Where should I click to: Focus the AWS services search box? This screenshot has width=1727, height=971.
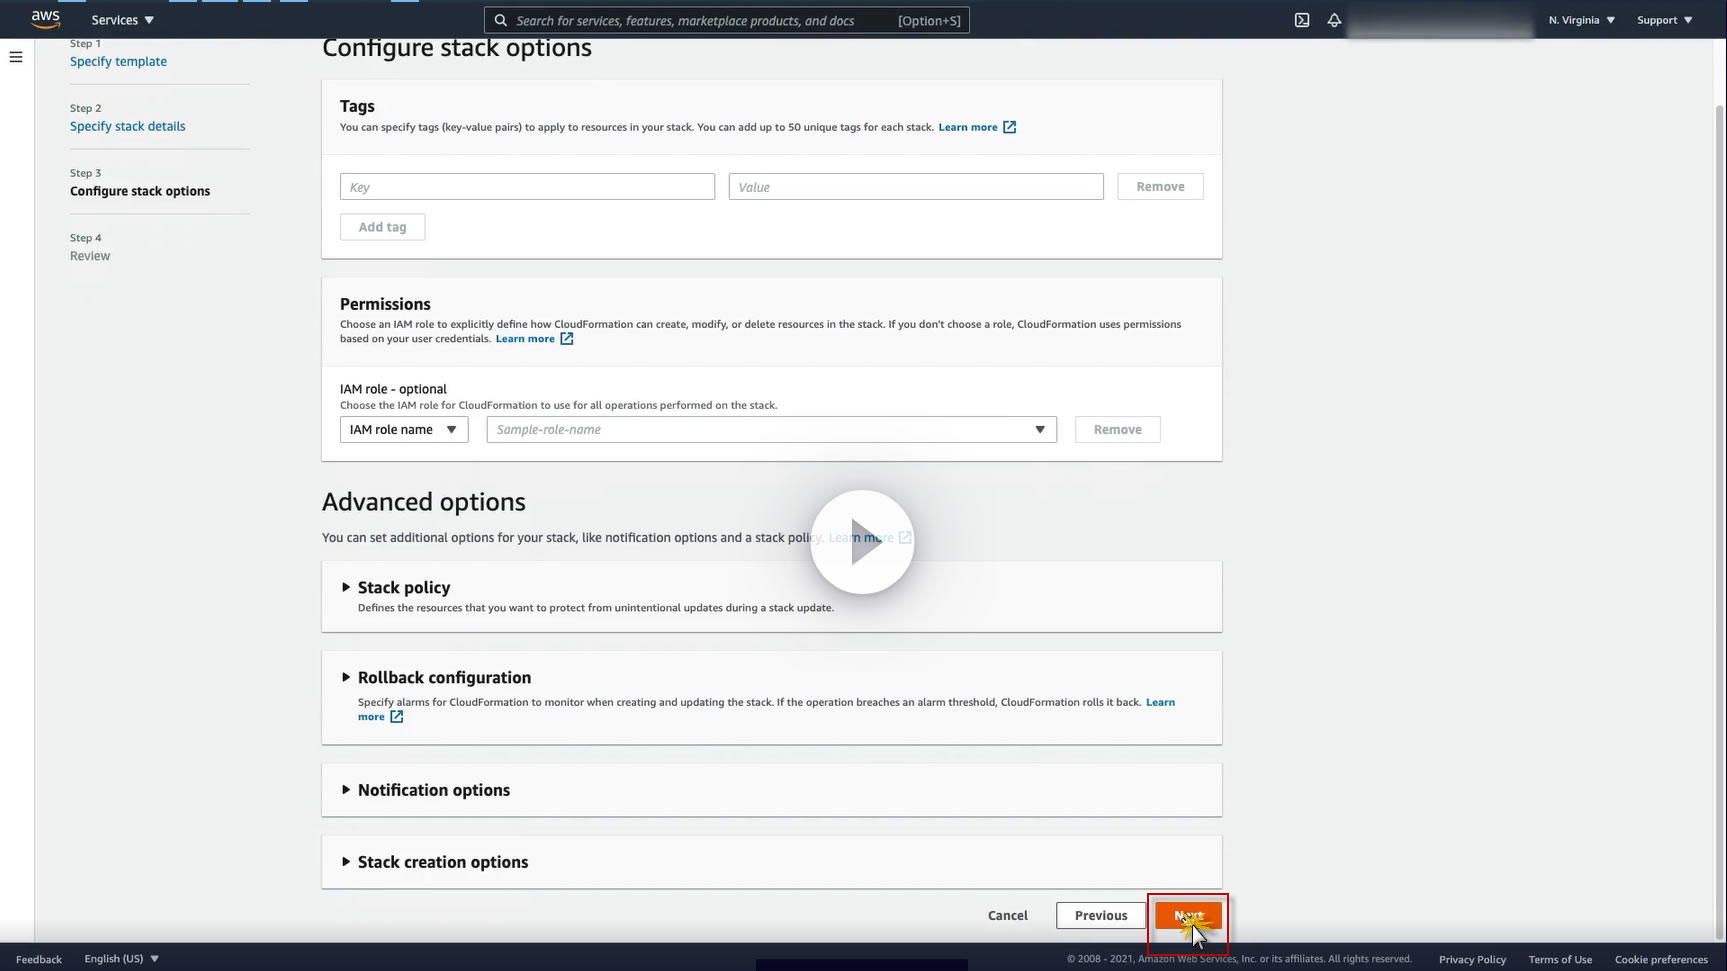click(x=727, y=20)
